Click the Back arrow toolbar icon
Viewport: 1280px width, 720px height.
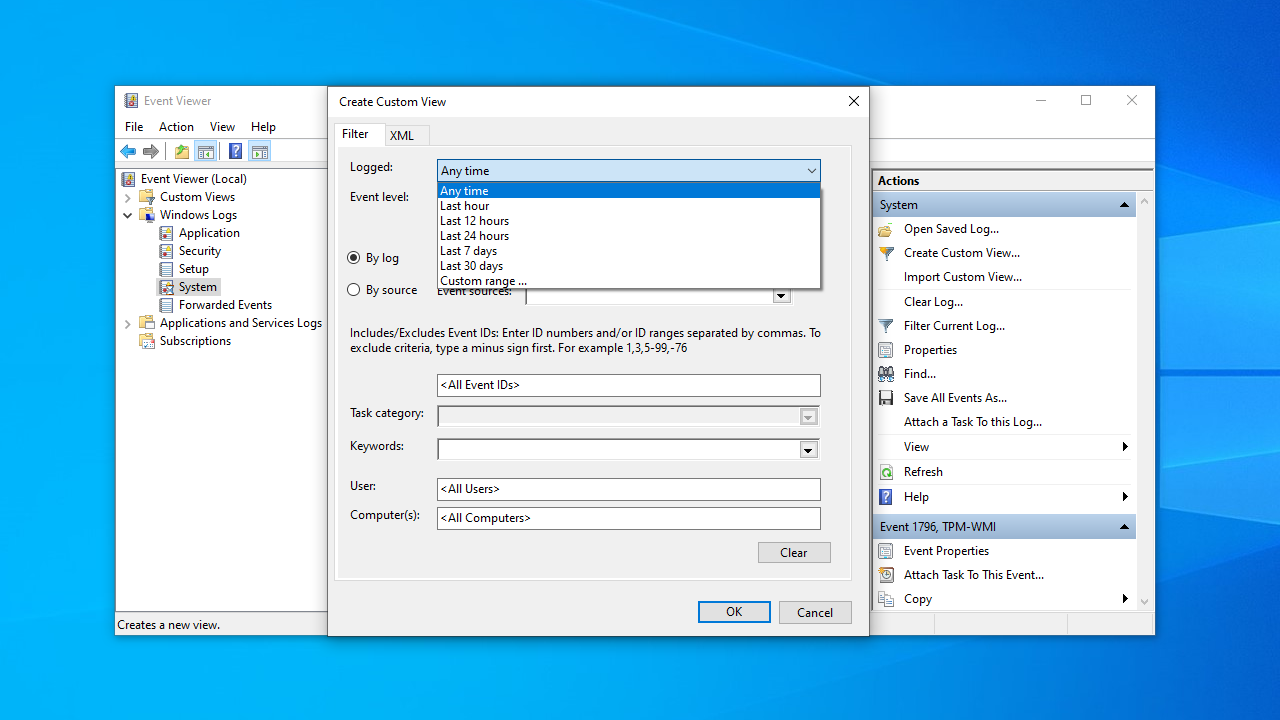click(128, 152)
